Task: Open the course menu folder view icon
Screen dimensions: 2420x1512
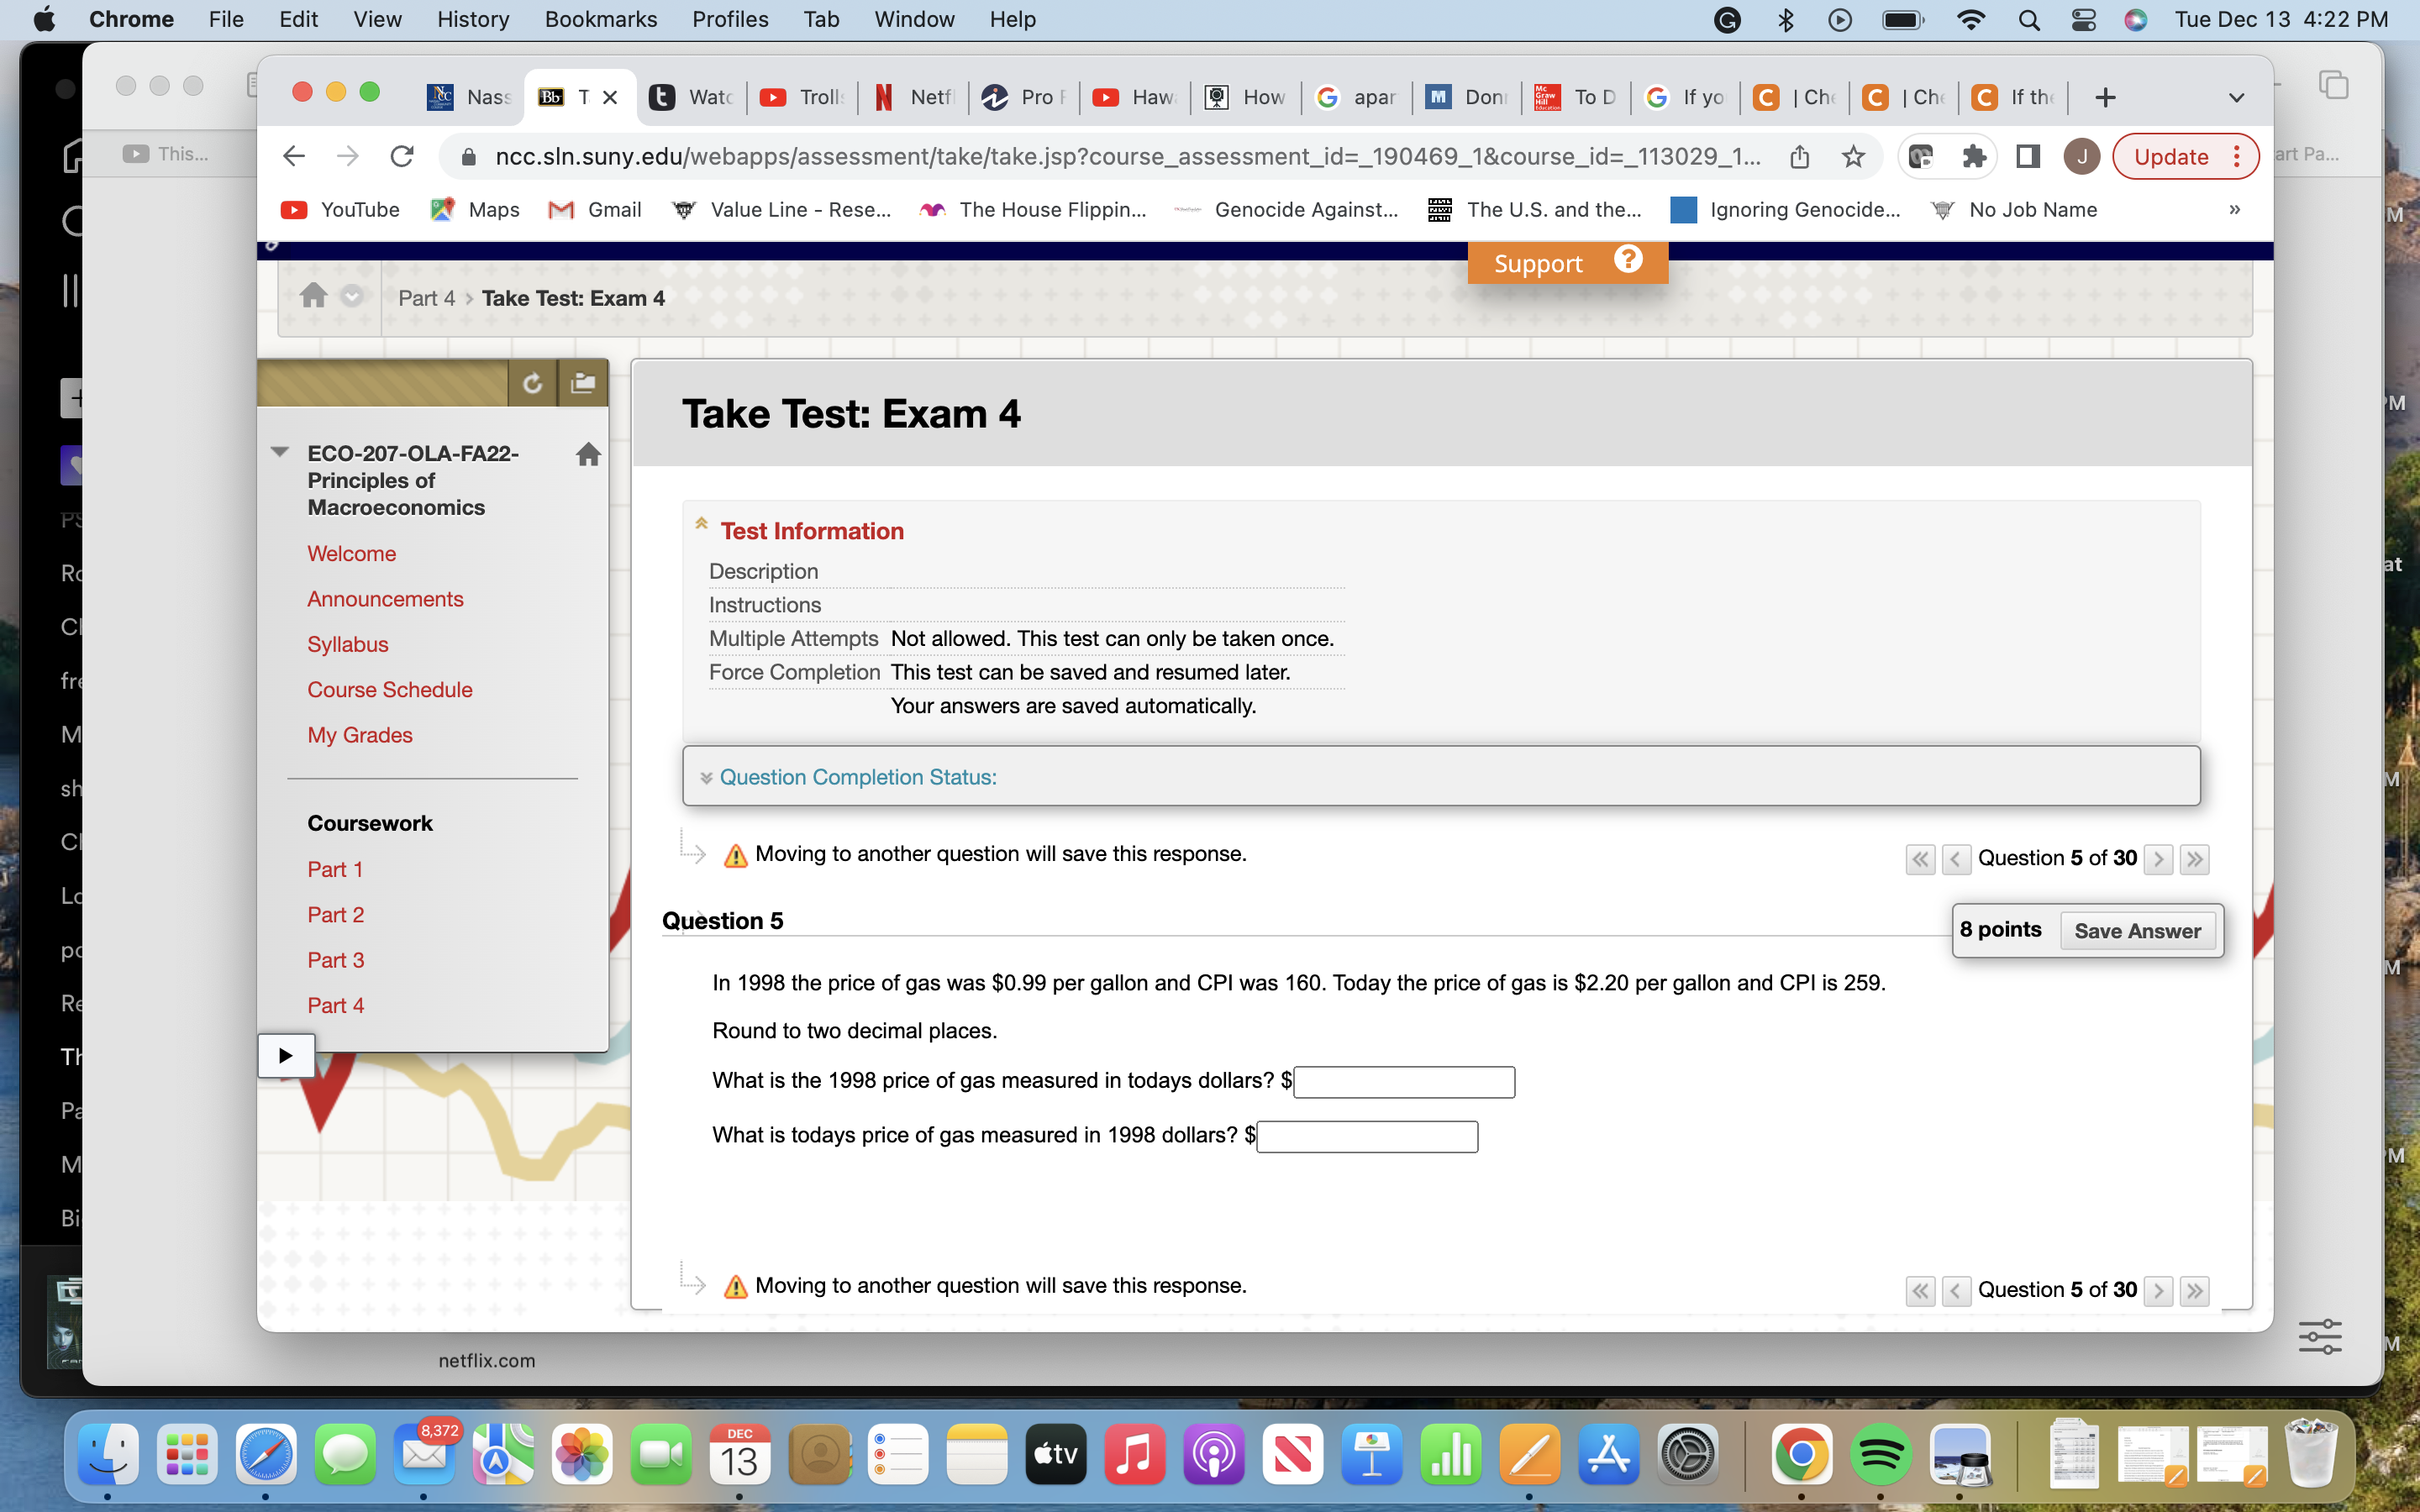Action: (x=582, y=383)
